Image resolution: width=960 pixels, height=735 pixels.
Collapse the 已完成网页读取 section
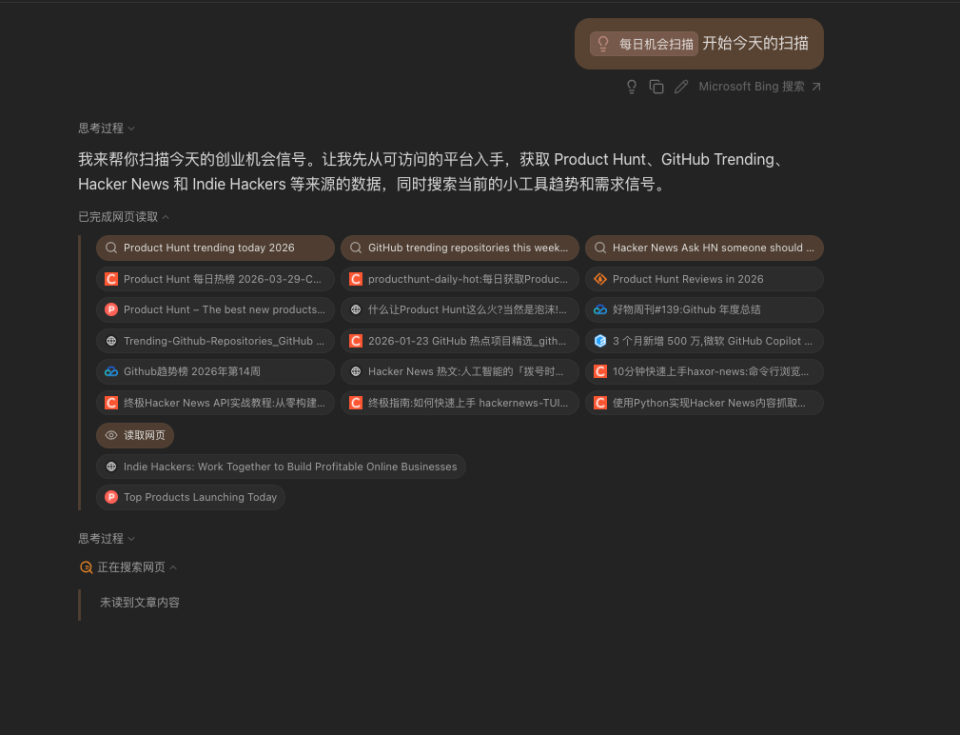click(x=124, y=217)
